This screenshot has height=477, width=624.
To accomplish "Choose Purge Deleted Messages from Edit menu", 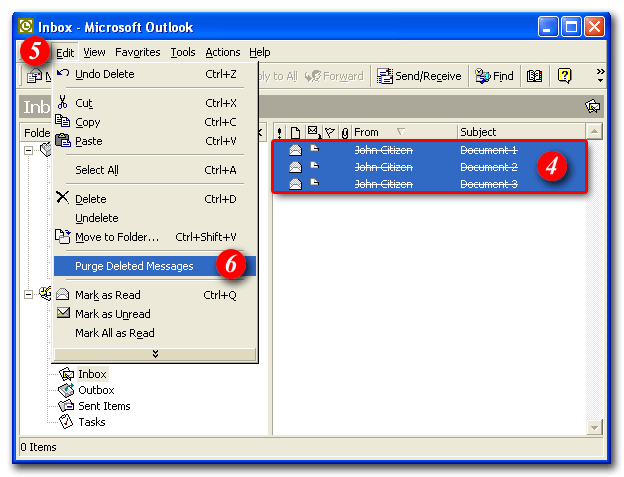I will pos(134,266).
